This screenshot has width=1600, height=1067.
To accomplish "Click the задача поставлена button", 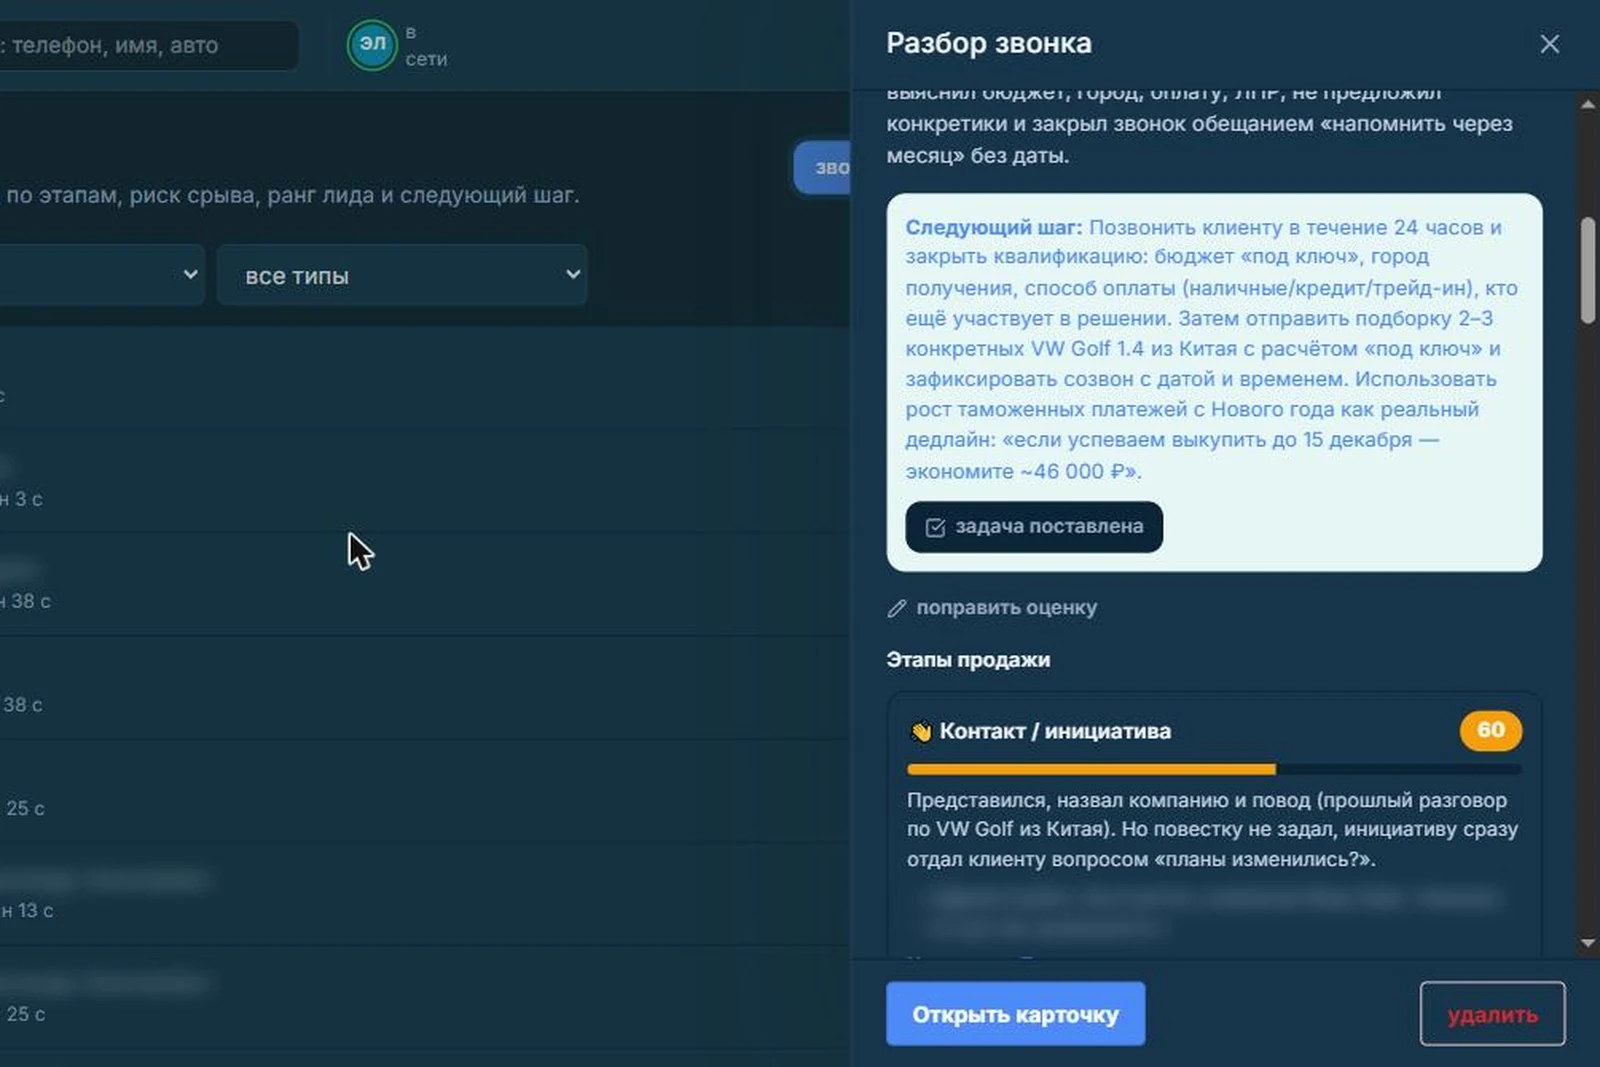I will 1034,527.
